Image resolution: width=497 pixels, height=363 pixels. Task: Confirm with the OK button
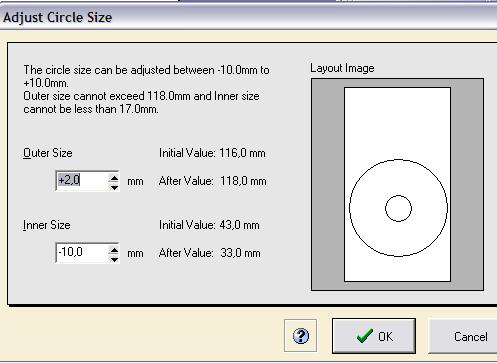(374, 336)
